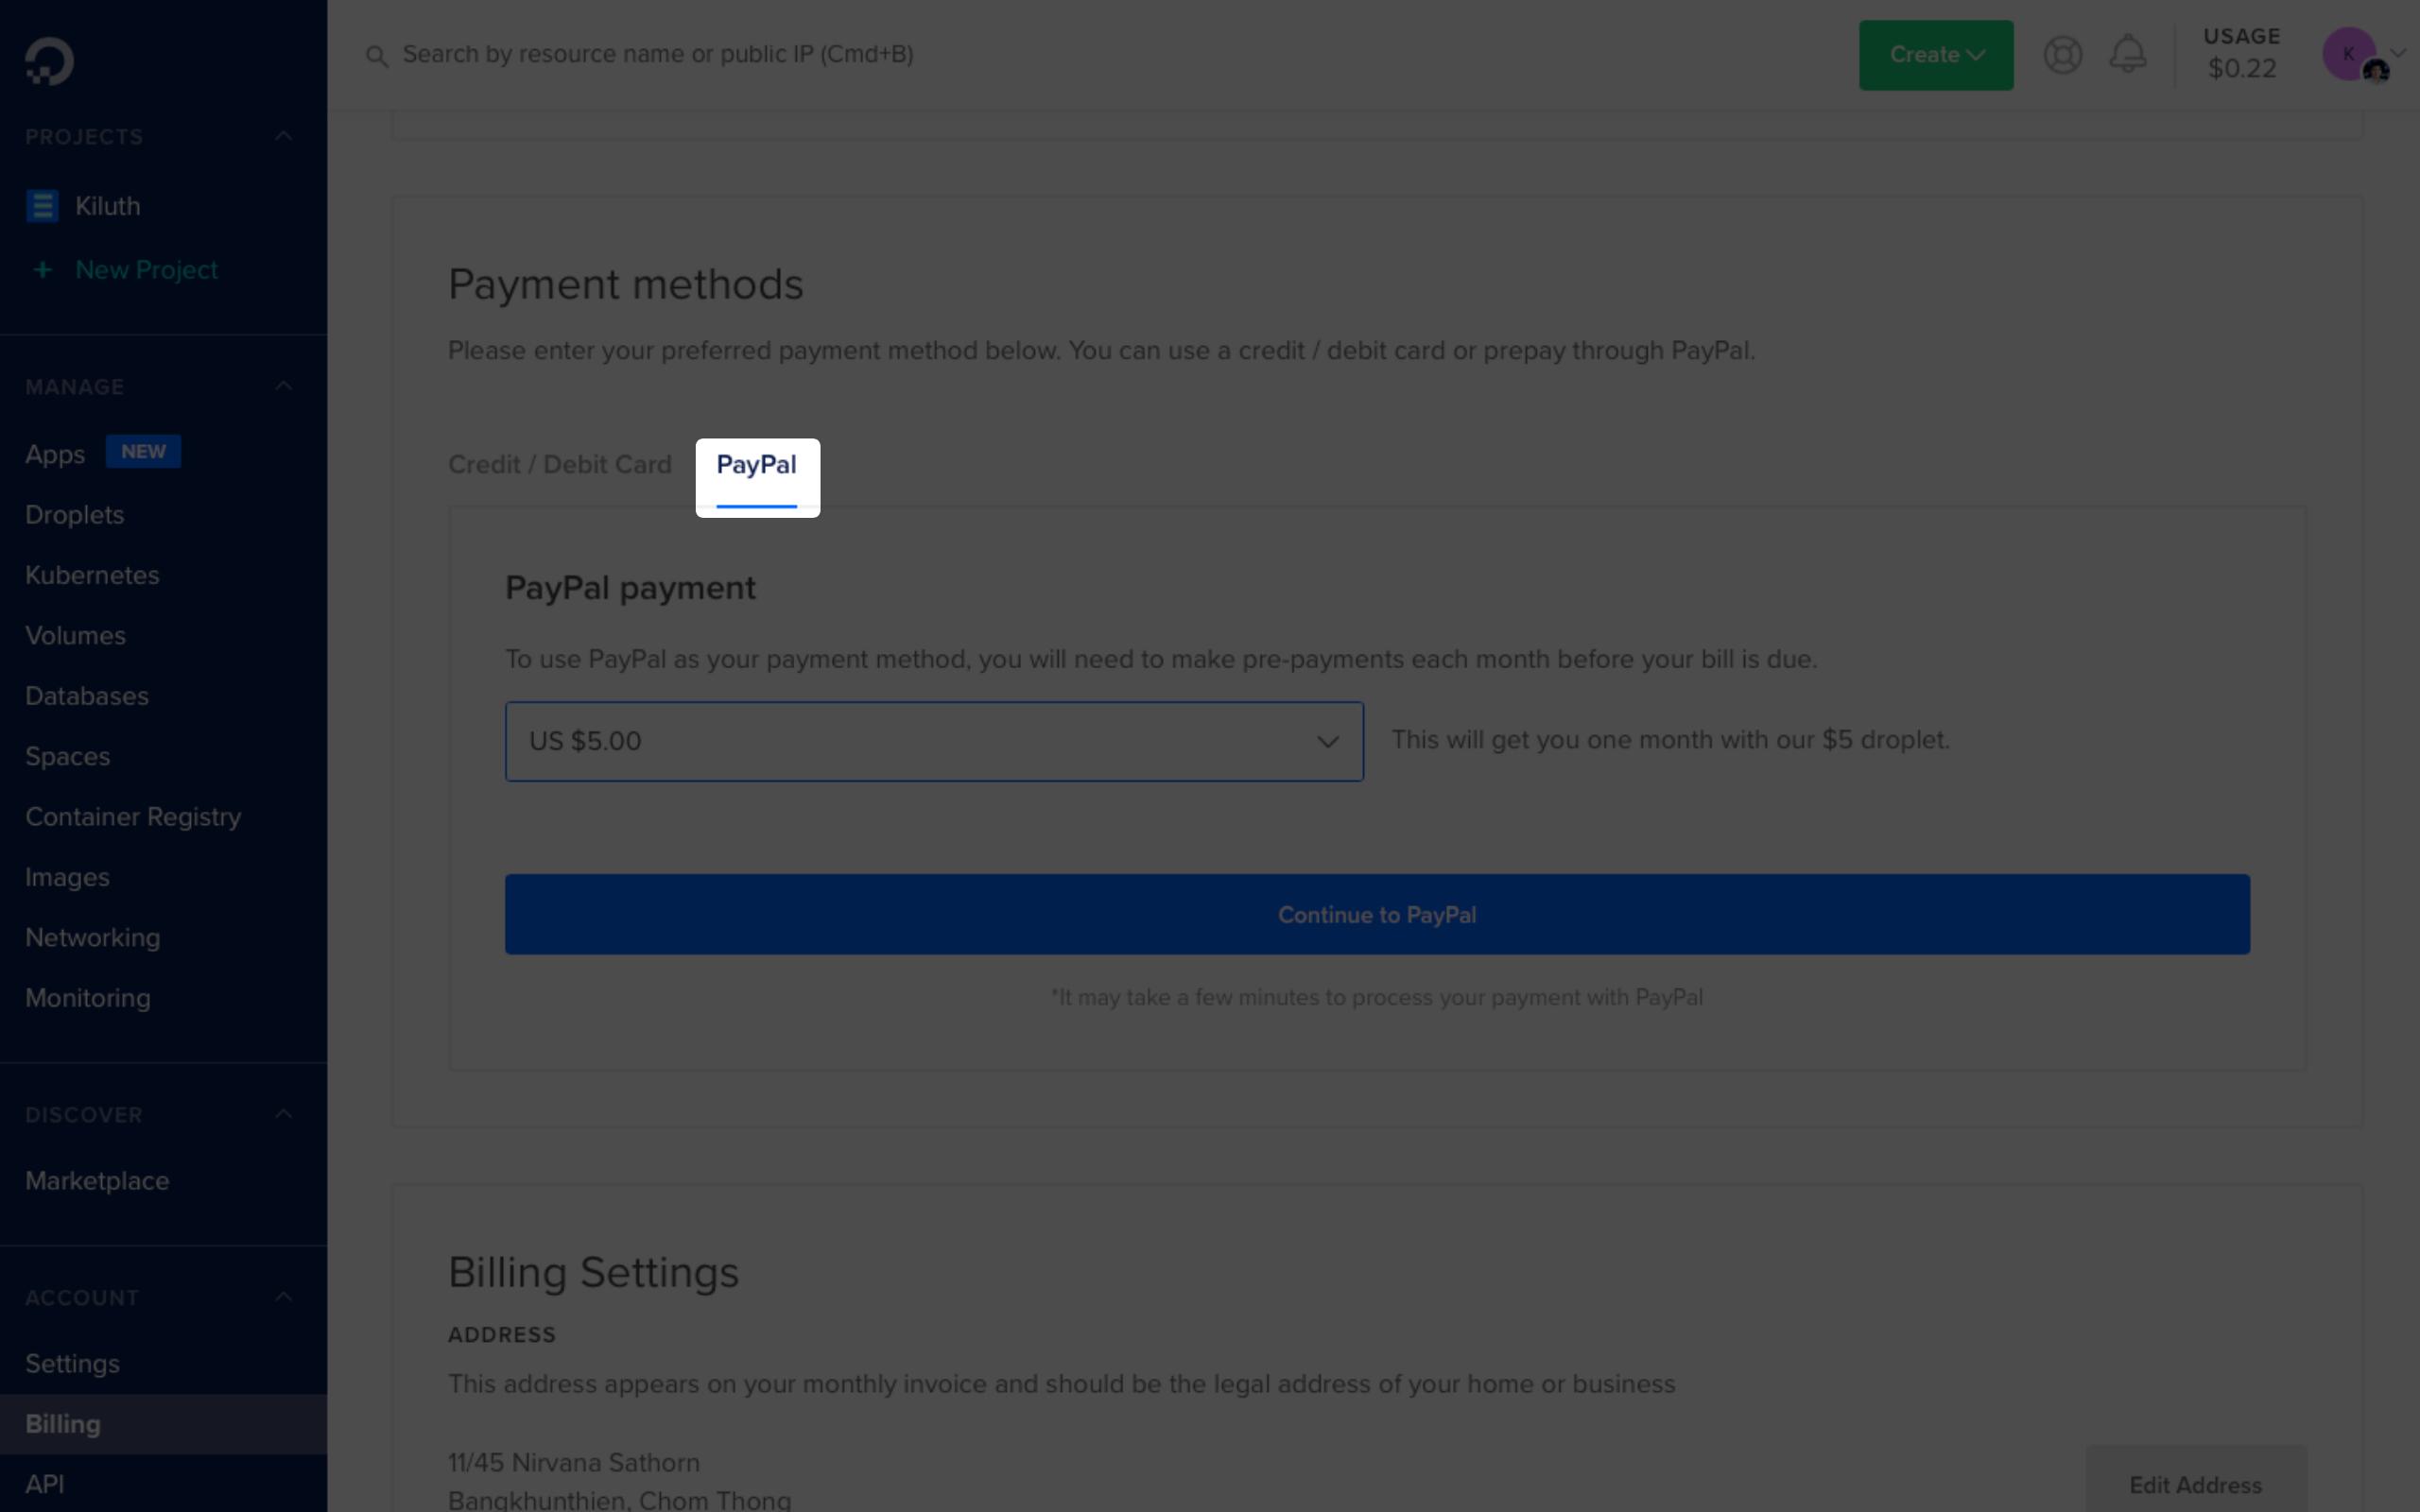
Task: Click the Create dropdown button
Action: 1936,54
